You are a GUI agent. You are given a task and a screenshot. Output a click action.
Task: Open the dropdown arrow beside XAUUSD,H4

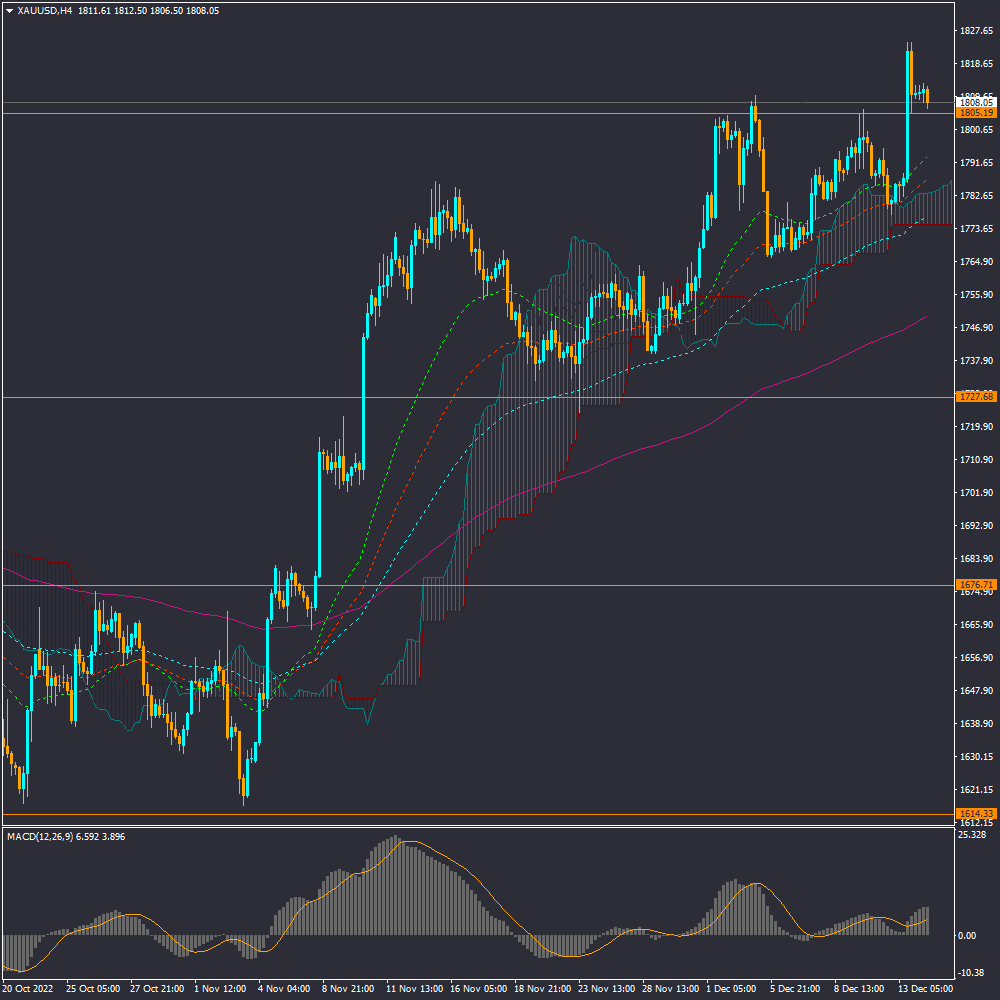tap(9, 11)
